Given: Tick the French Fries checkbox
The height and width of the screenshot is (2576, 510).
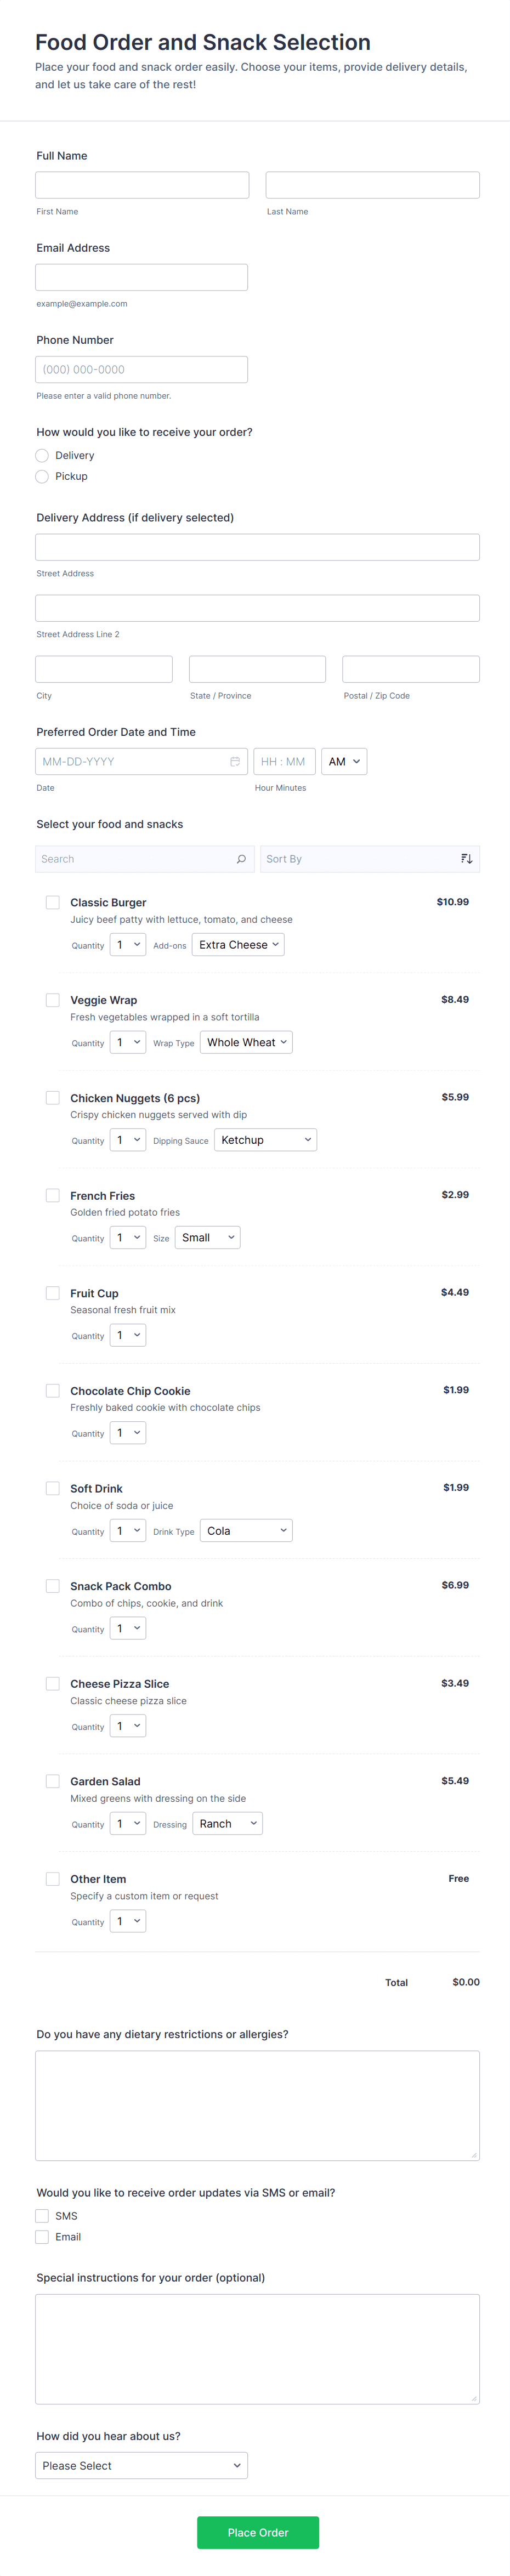Looking at the screenshot, I should tap(53, 1195).
